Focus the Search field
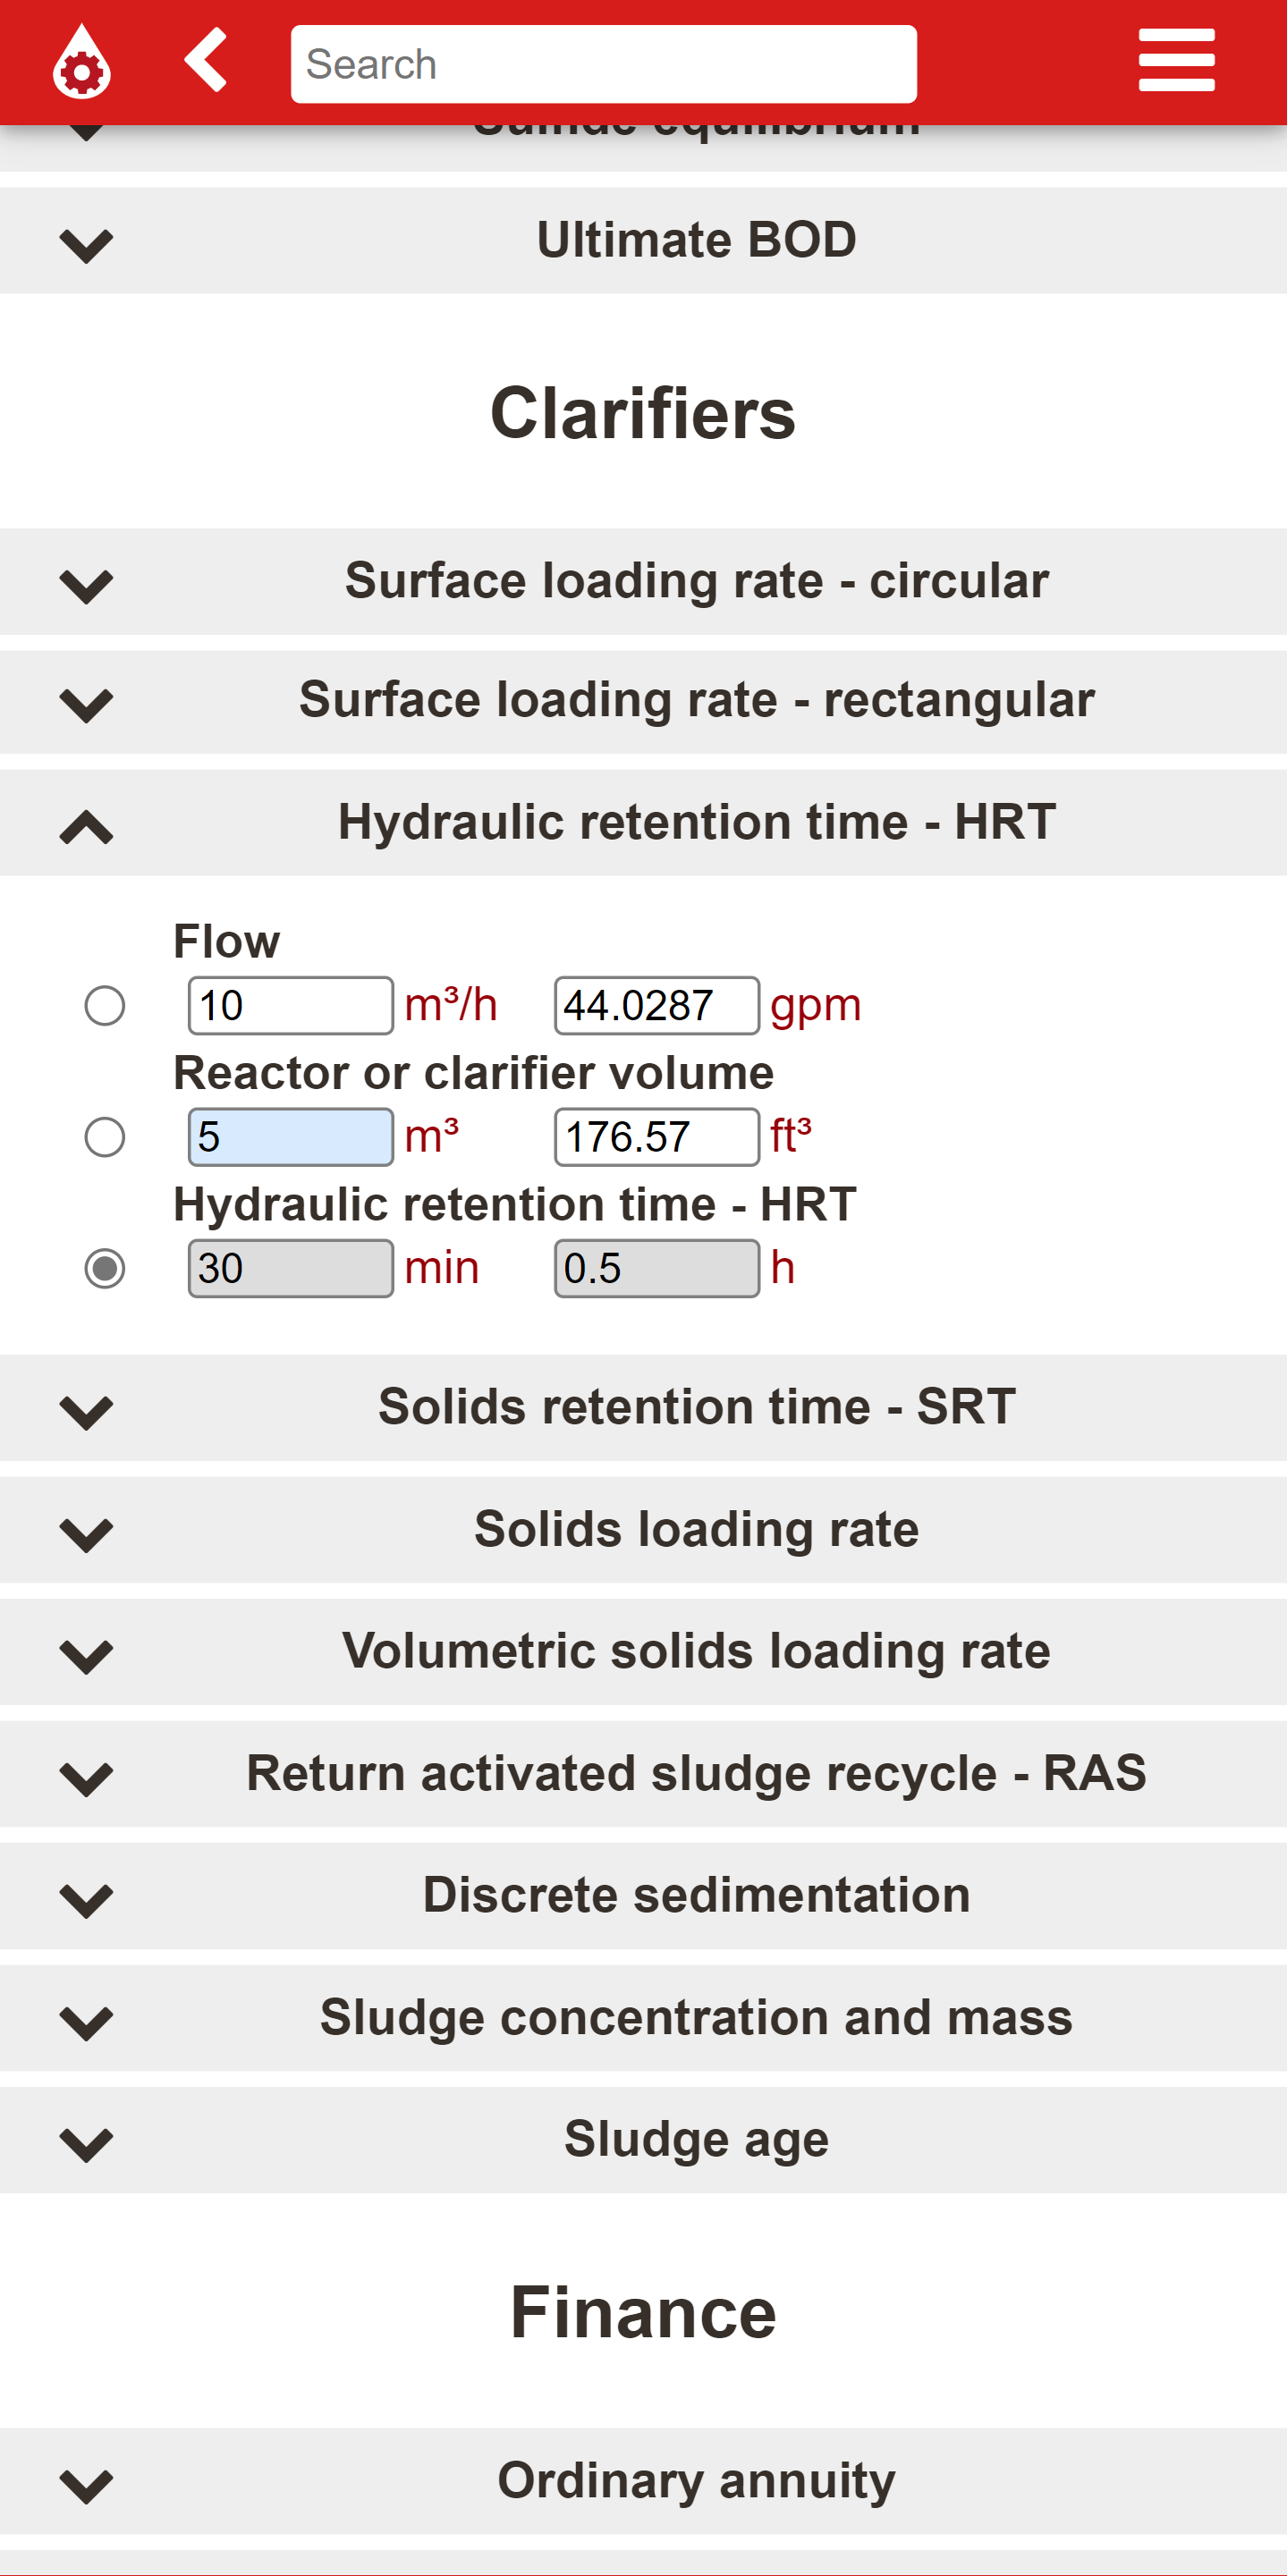The height and width of the screenshot is (2576, 1287). tap(603, 64)
